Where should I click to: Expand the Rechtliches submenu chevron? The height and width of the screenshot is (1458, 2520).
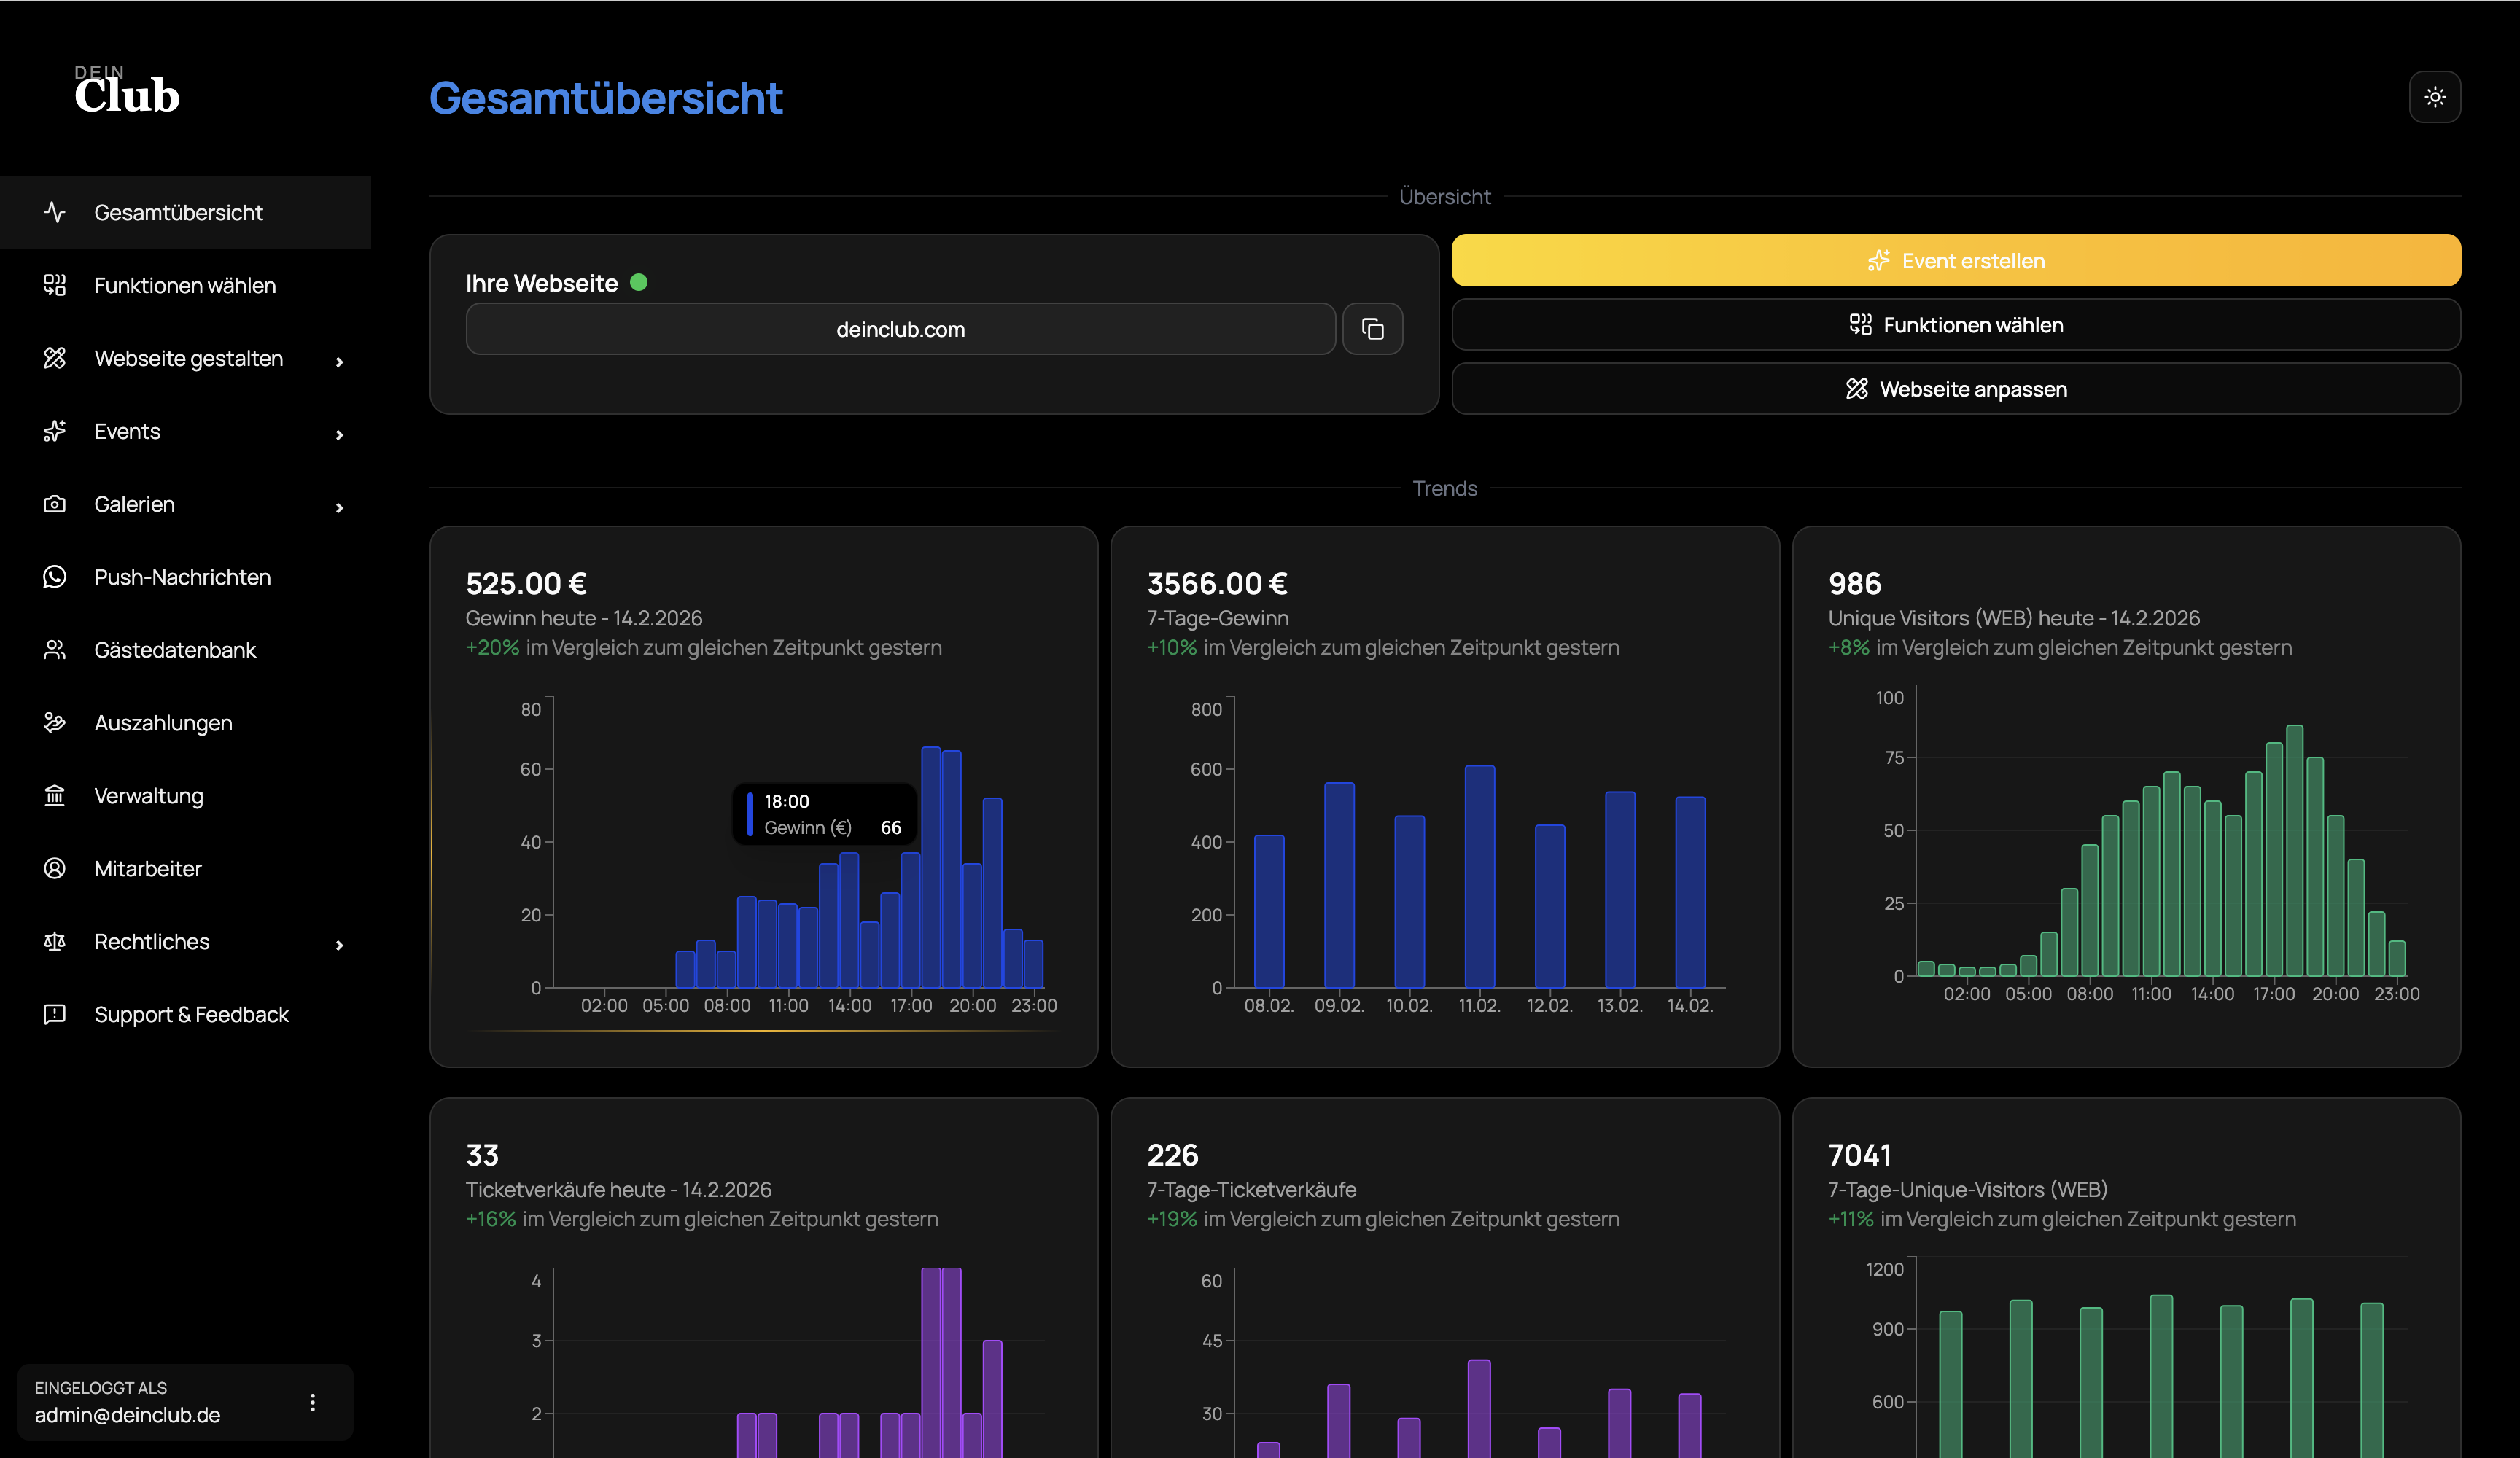click(340, 944)
